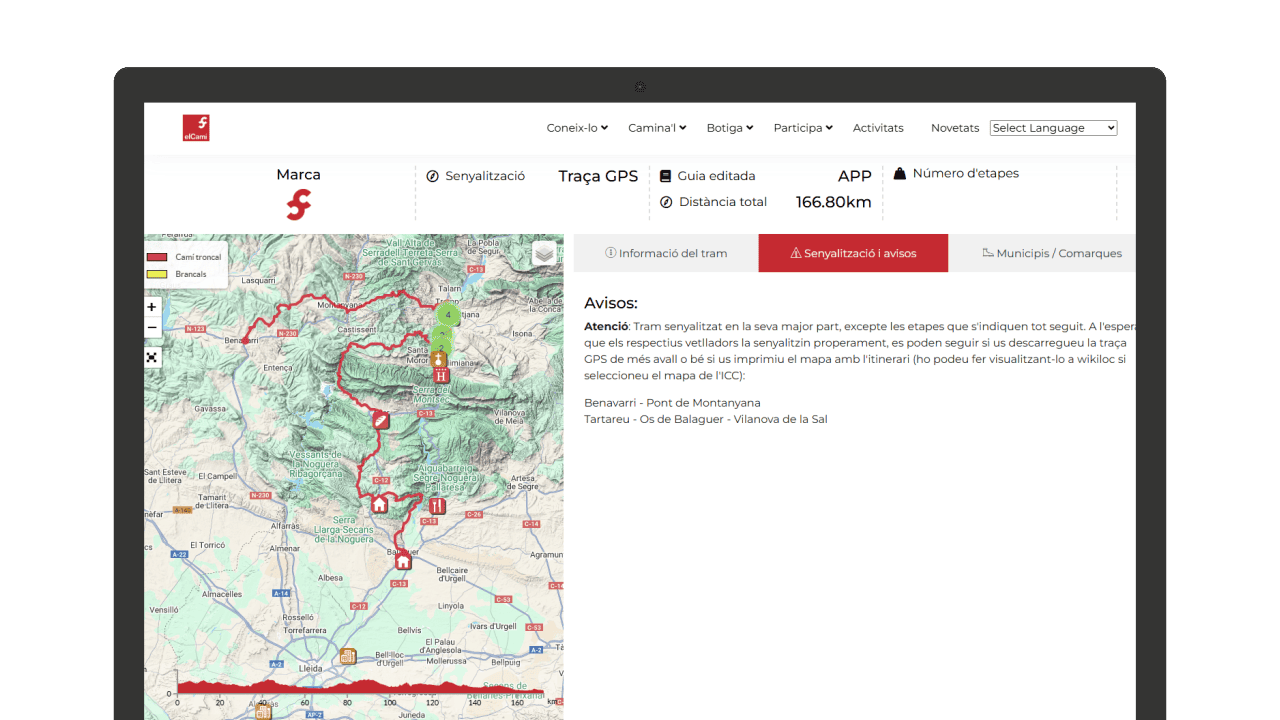
Task: Click the APP value next to Guia editada
Action: (x=855, y=176)
